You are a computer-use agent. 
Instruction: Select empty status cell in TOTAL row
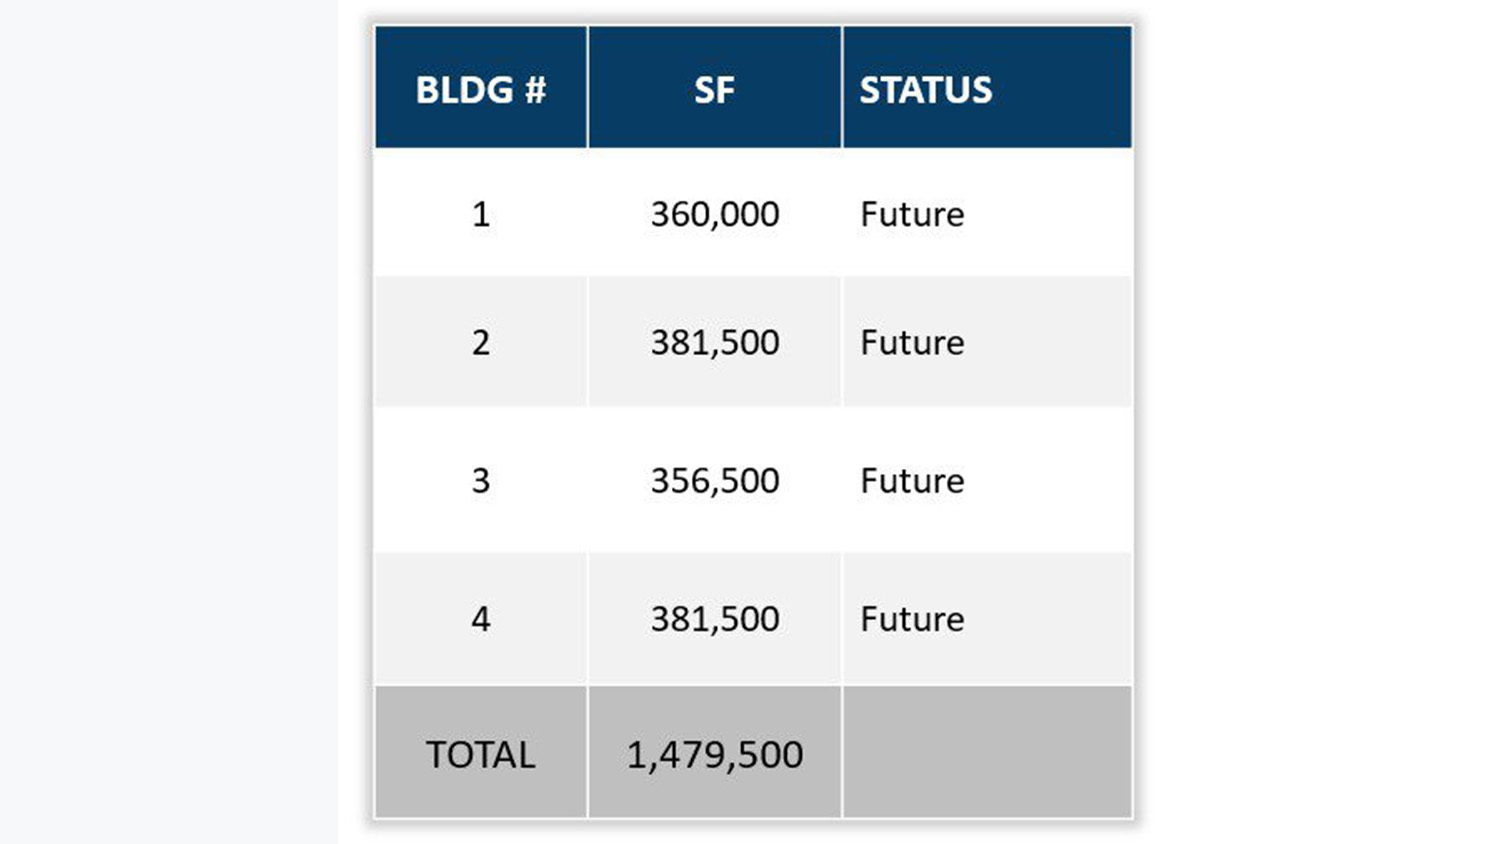point(987,754)
